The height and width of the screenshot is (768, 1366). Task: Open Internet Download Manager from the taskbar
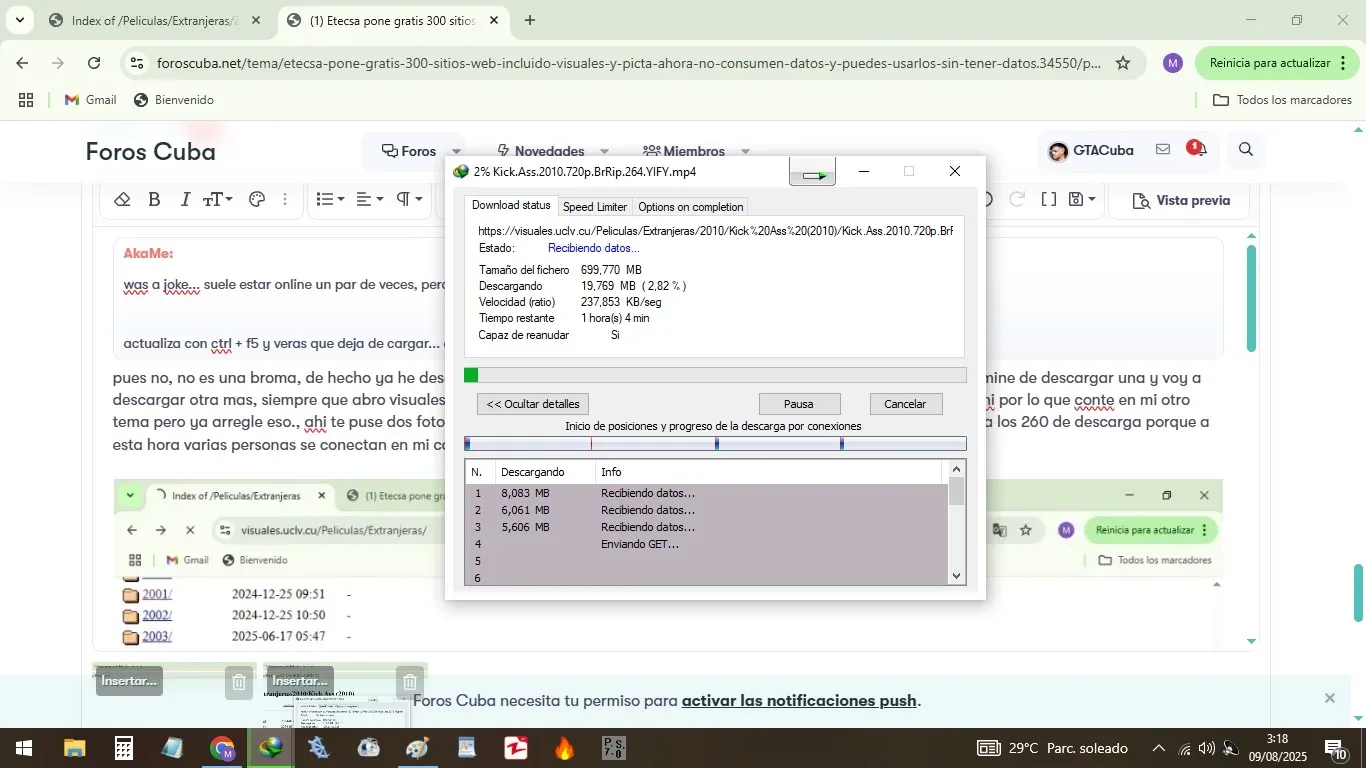click(270, 747)
